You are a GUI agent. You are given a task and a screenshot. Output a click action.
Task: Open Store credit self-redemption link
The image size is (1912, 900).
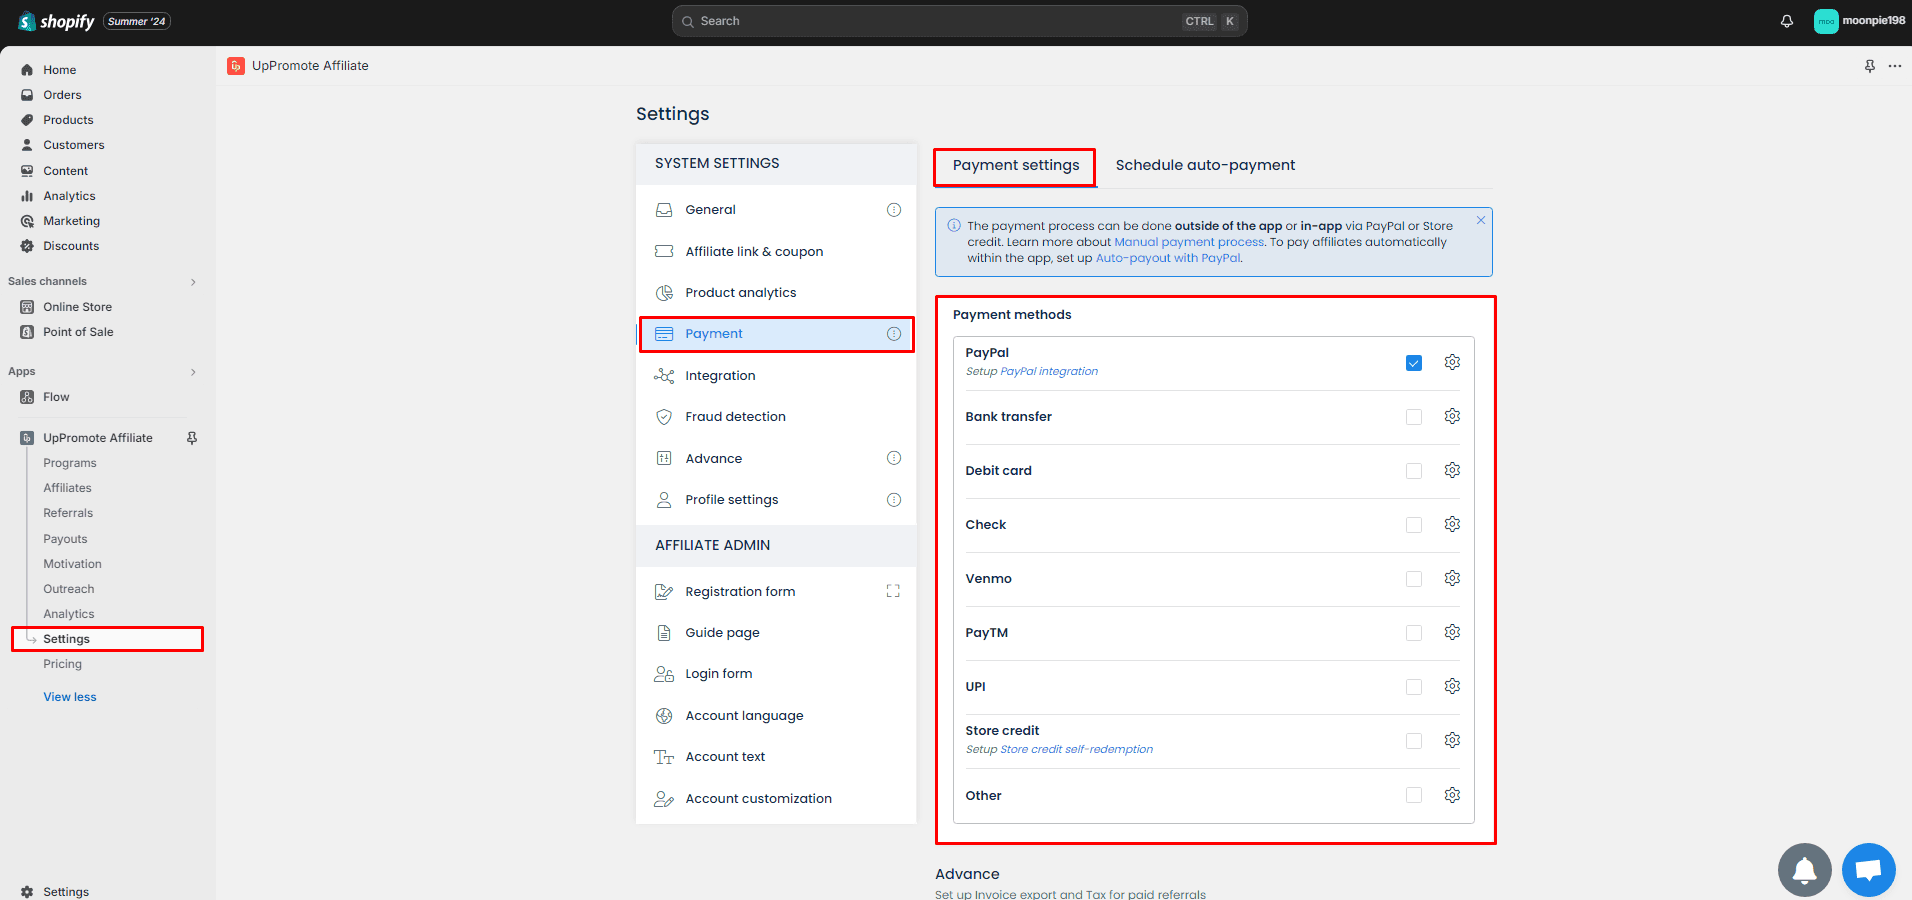click(x=1076, y=749)
